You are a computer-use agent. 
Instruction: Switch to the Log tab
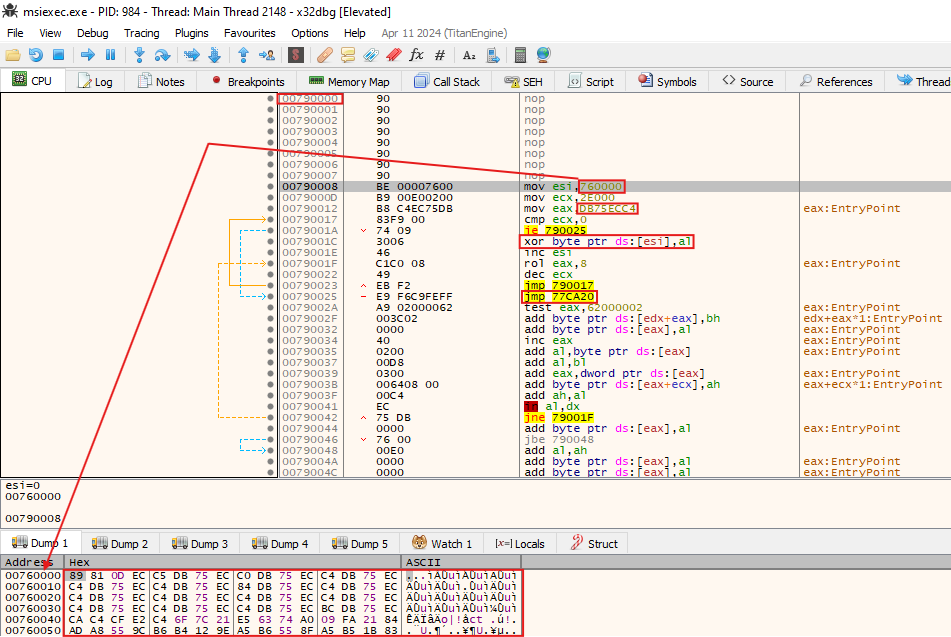[x=95, y=81]
